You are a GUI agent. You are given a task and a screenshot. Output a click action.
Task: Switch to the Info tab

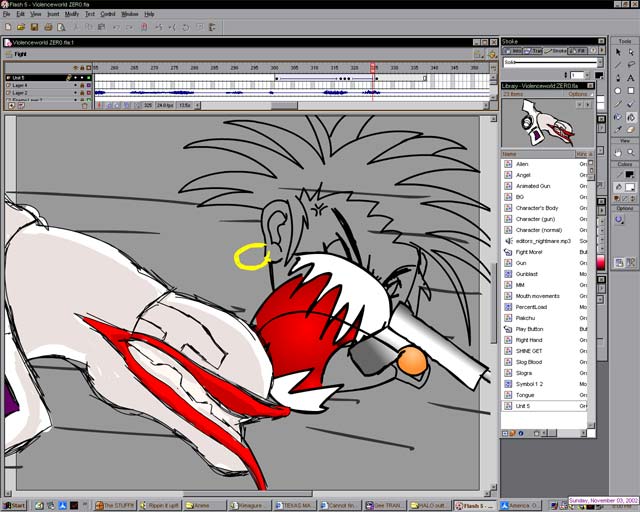pyautogui.click(x=513, y=51)
